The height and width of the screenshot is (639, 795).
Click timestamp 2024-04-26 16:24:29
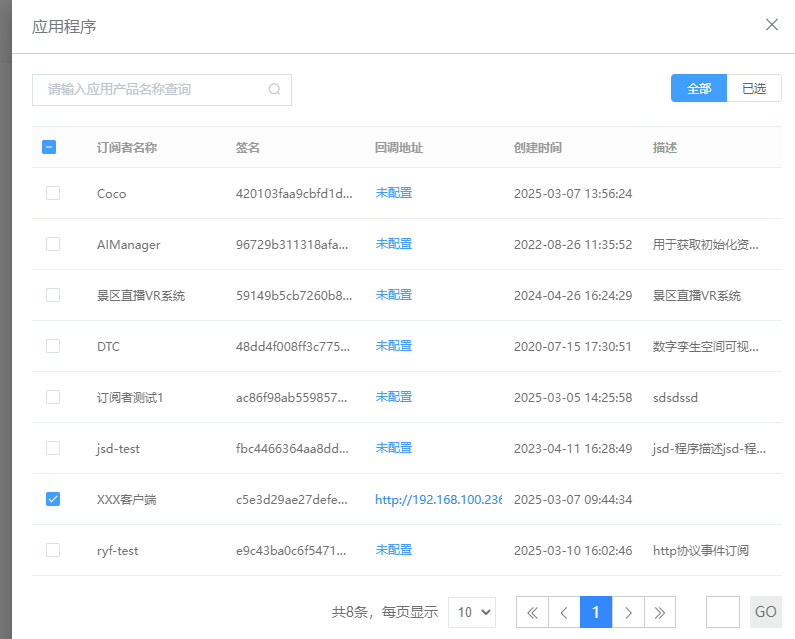[x=573, y=295]
